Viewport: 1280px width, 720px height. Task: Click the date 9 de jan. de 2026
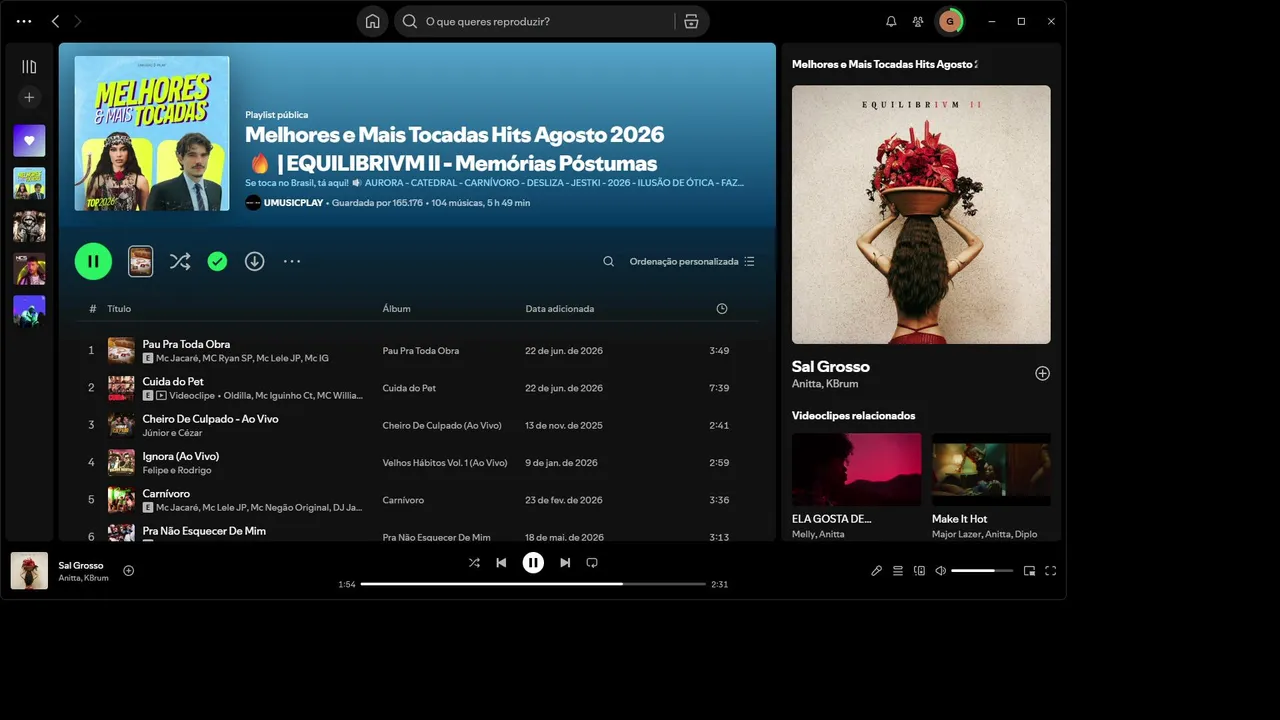[561, 463]
